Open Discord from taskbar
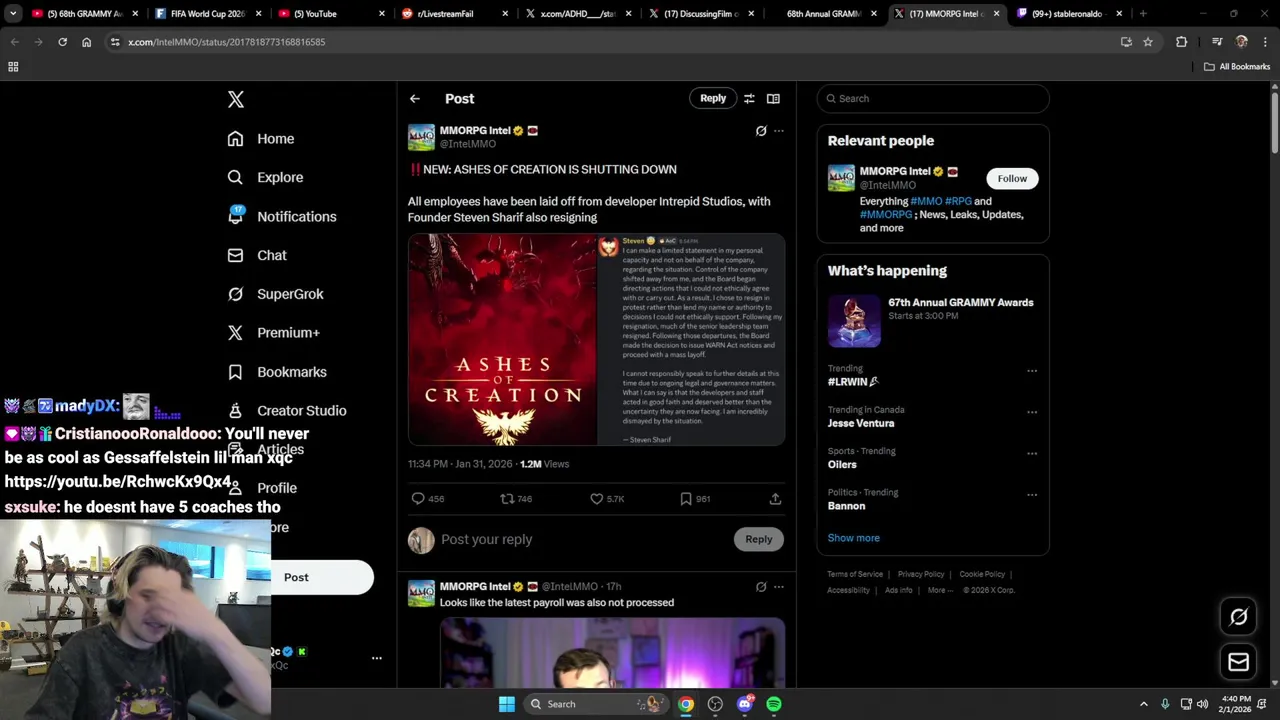The image size is (1280, 720). 744,704
